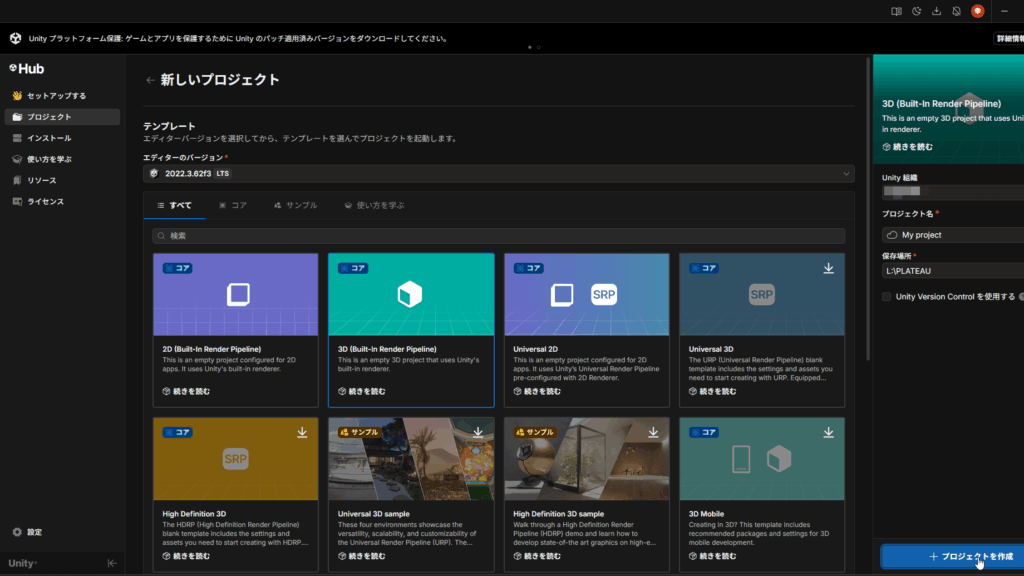Image resolution: width=1024 pixels, height=576 pixels.
Task: Click download icon on Universal 3D template
Action: [828, 268]
